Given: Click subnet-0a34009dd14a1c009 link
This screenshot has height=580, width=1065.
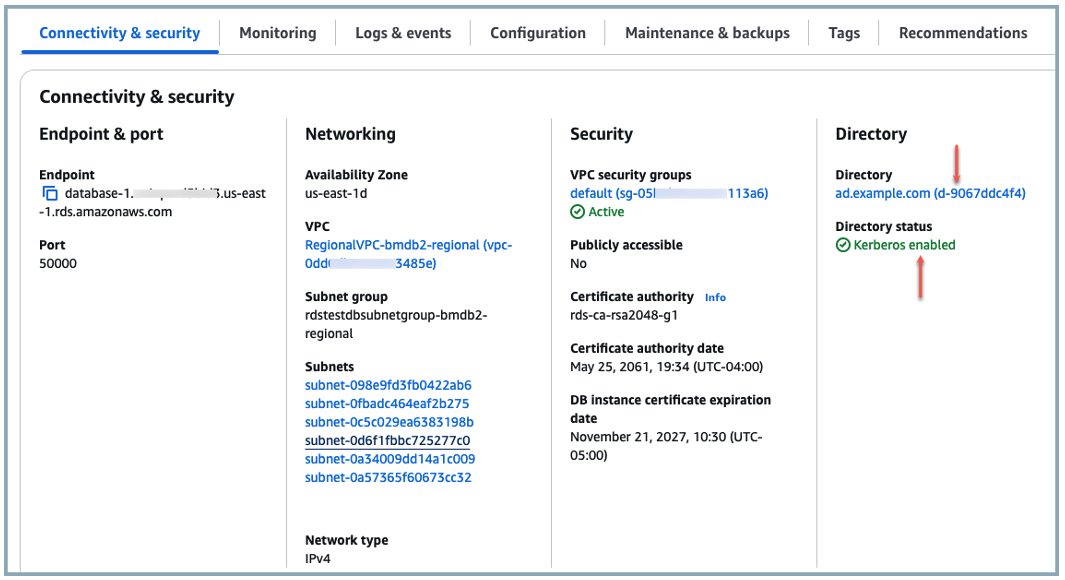Looking at the screenshot, I should tap(389, 459).
